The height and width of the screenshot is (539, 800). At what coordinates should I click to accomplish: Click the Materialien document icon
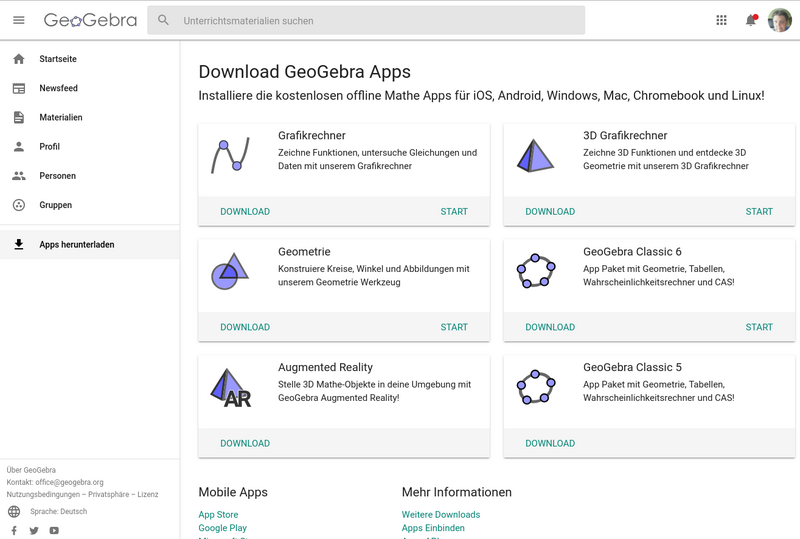(x=19, y=117)
